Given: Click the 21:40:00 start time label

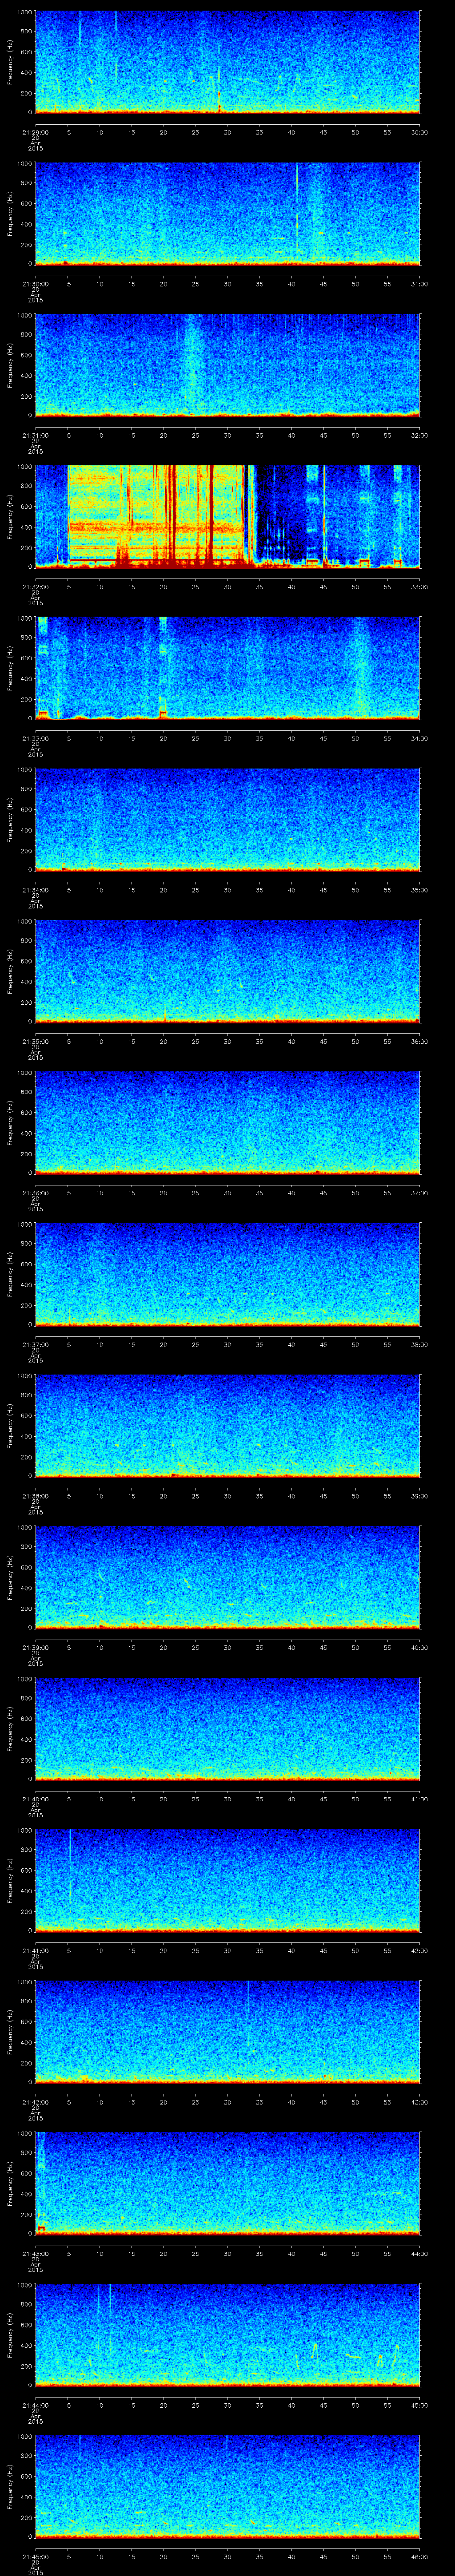Looking at the screenshot, I should click(35, 1798).
